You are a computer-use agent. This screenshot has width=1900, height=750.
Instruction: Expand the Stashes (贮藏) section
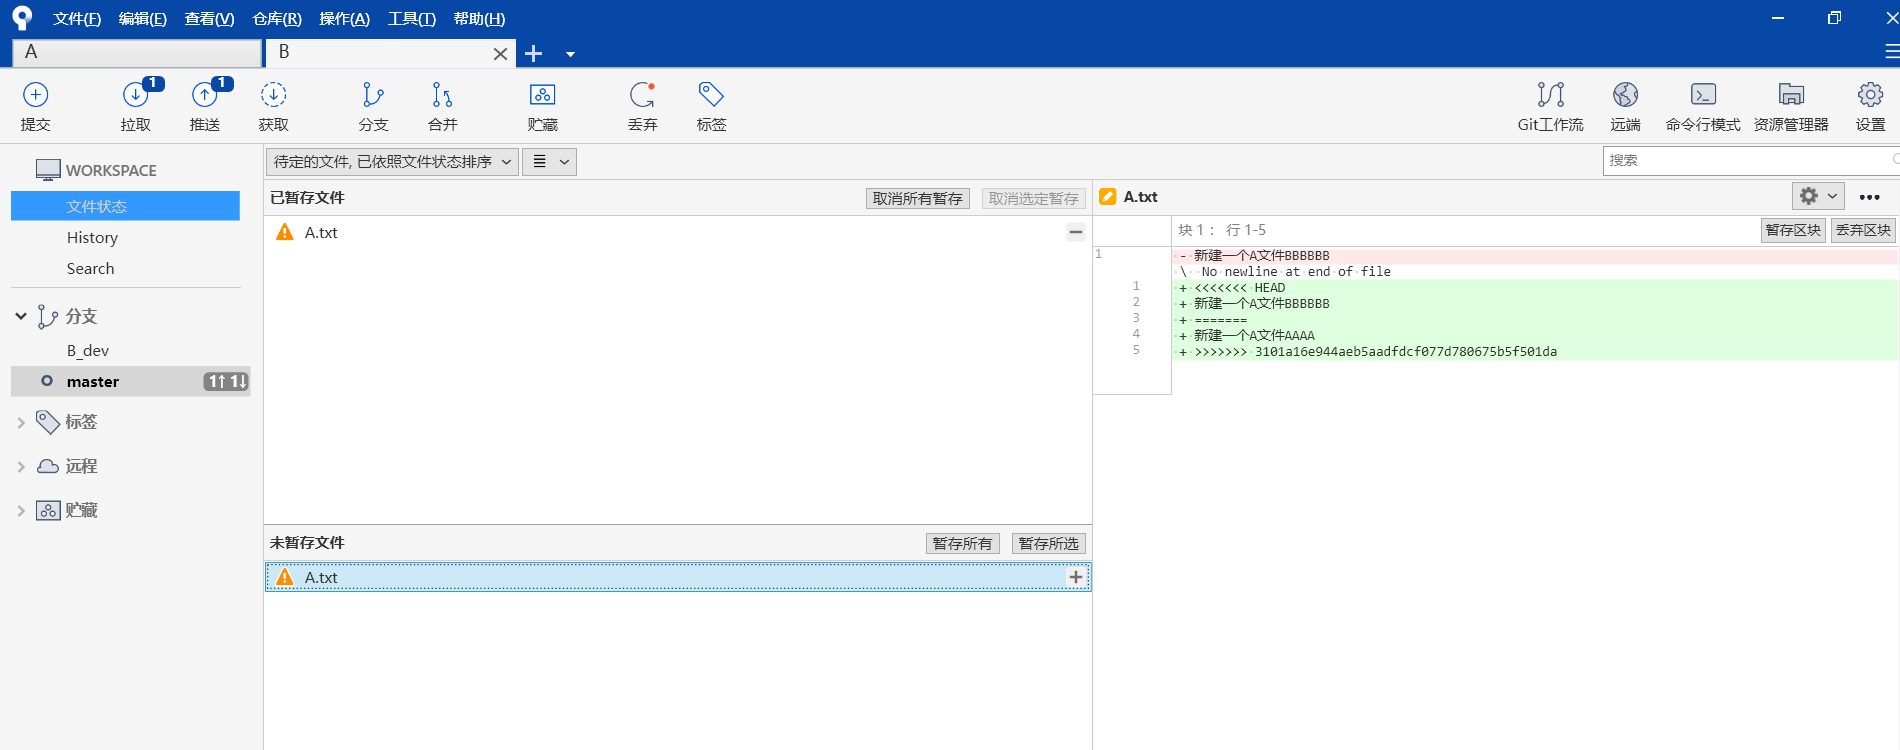coord(21,511)
